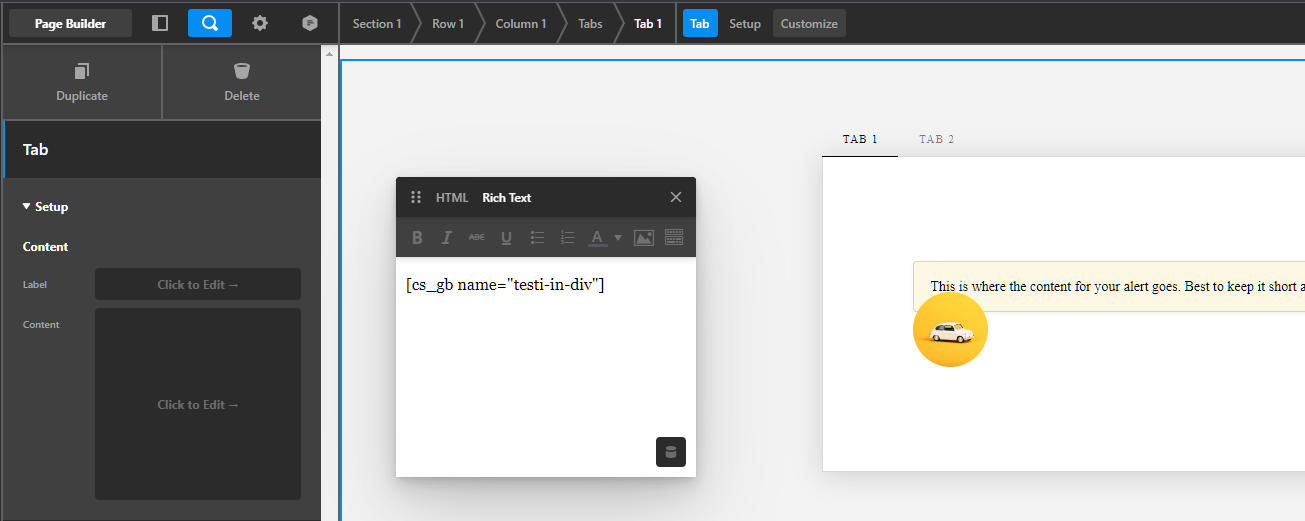The height and width of the screenshot is (521, 1305).
Task: Open the dynamic content database icon
Action: pos(671,452)
